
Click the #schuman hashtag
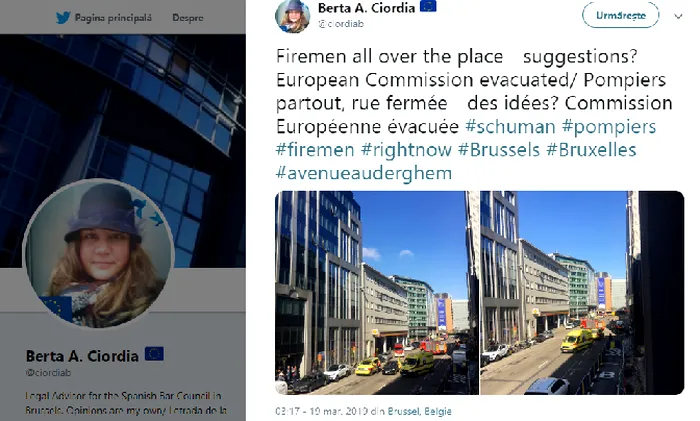pyautogui.click(x=510, y=126)
